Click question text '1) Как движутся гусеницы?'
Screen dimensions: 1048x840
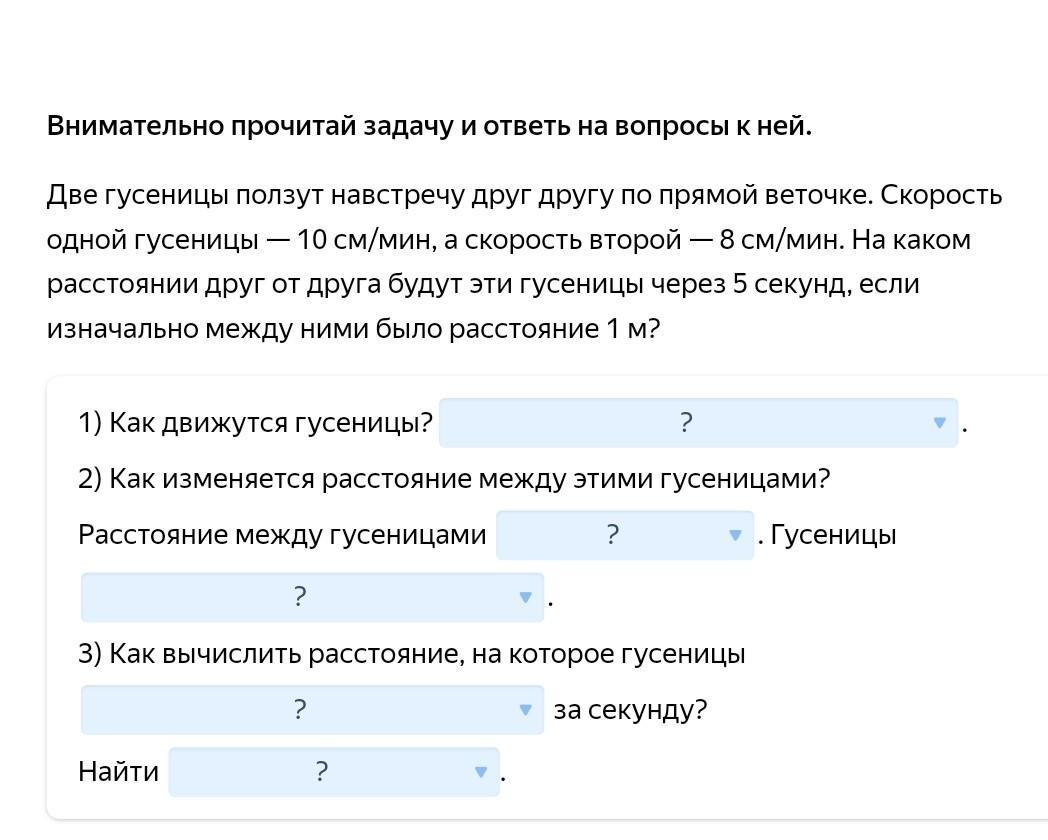(x=255, y=423)
